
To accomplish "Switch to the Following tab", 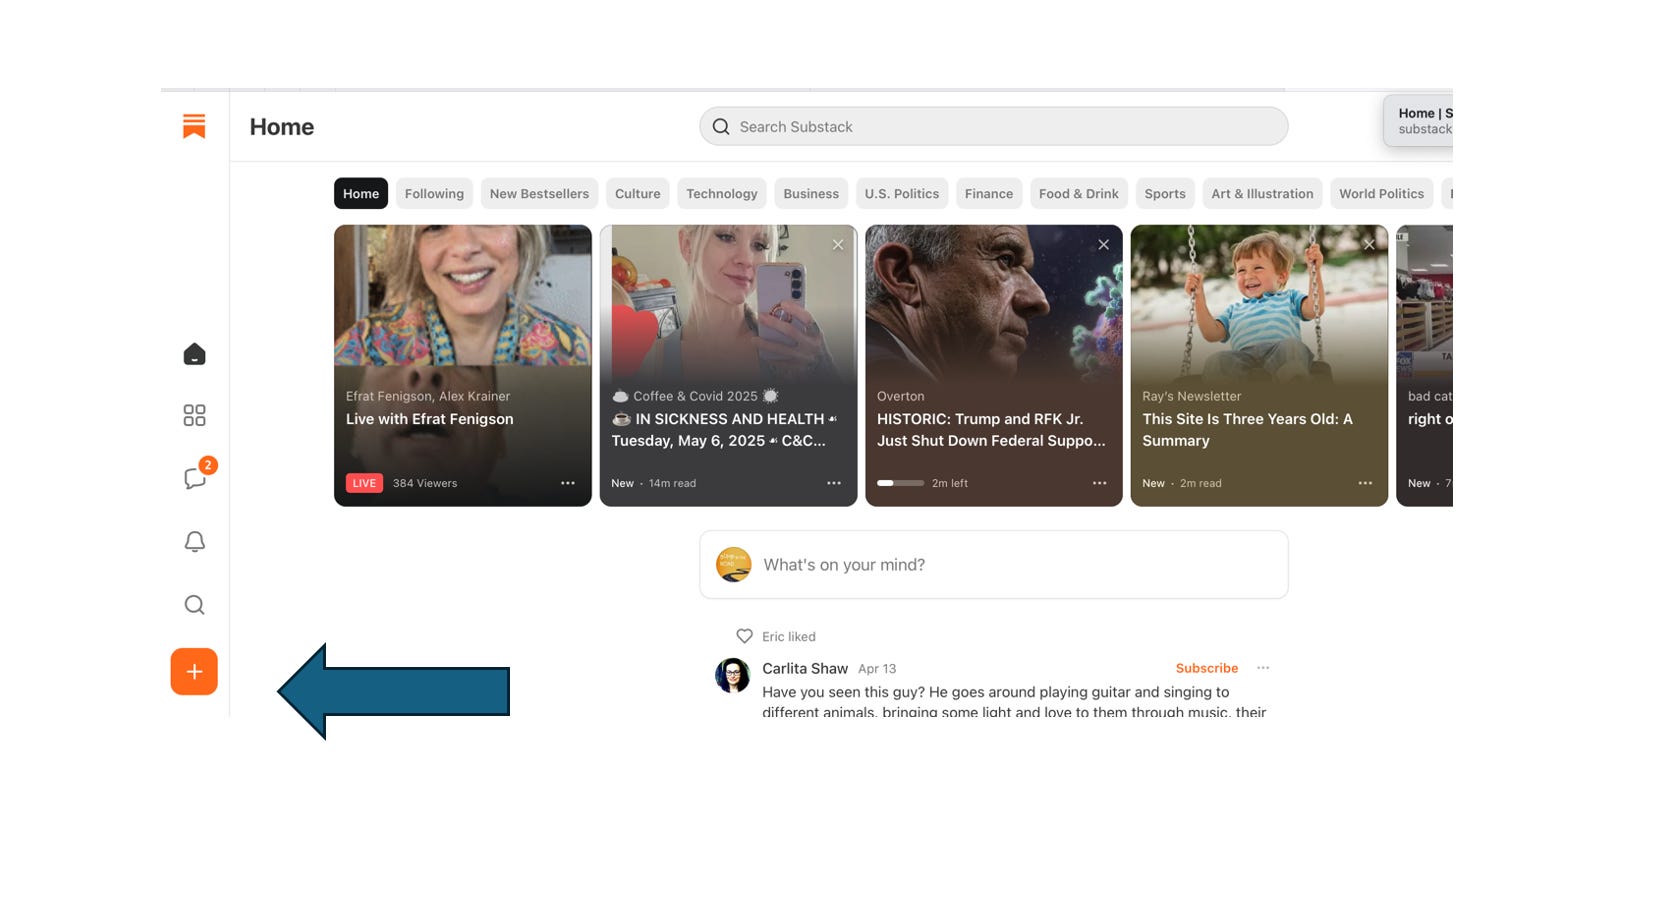I will (x=434, y=194).
